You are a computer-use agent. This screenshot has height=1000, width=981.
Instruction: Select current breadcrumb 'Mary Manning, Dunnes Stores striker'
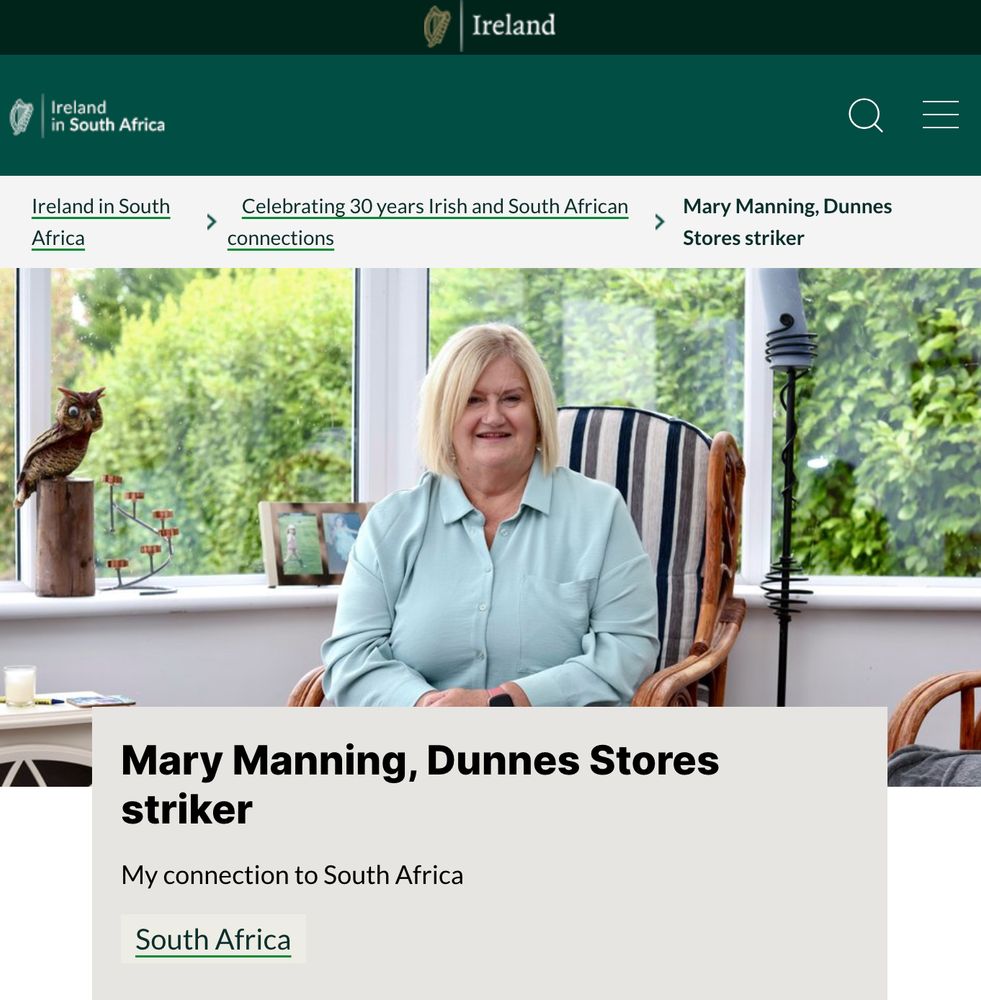tap(787, 222)
